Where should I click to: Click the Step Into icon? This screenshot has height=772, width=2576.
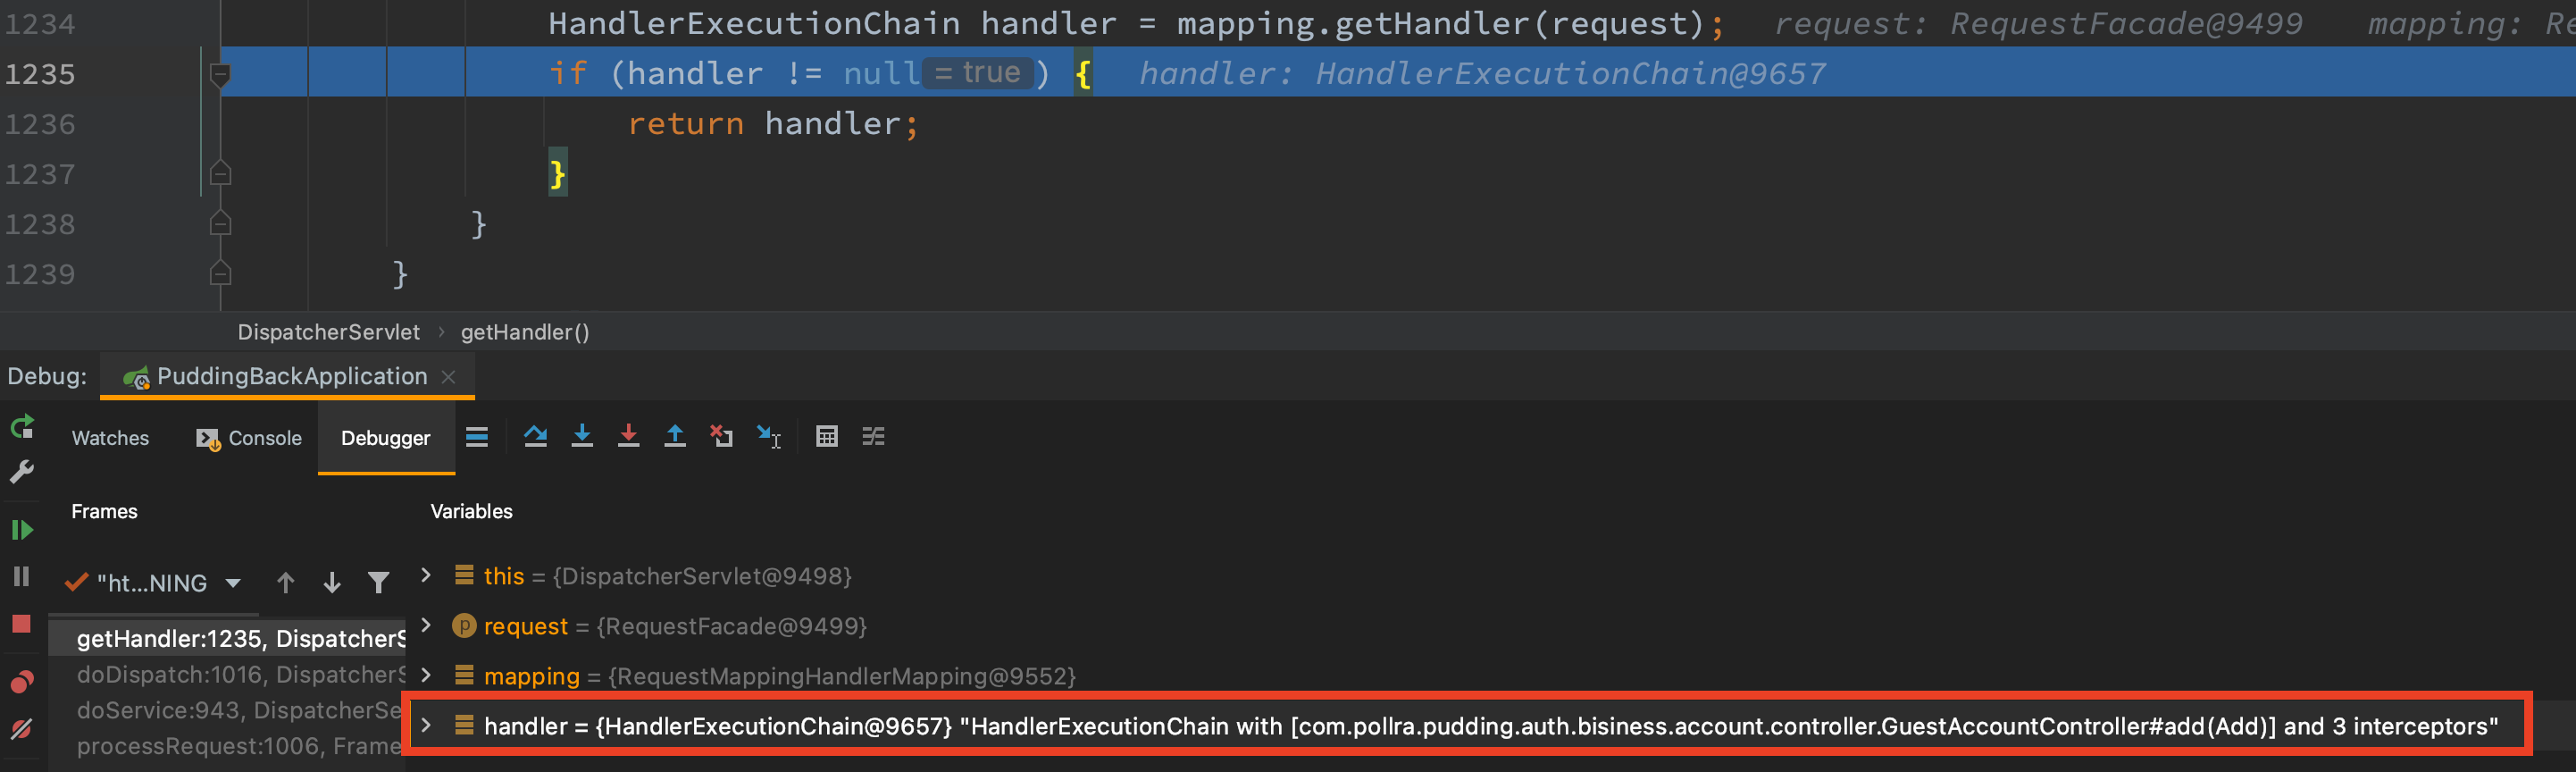click(582, 436)
